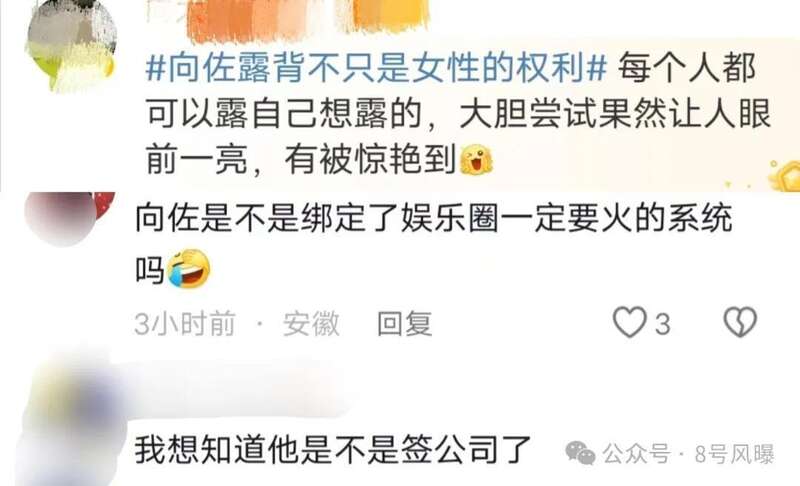Screen dimensions: 800x486
Task: Click the orange image at top of post
Action: pyautogui.click(x=308, y=19)
